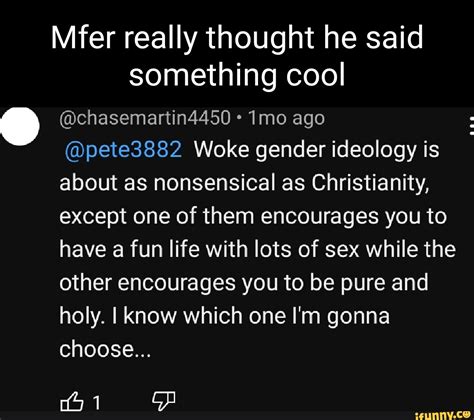Open the @chasemartin4450 username profile
The height and width of the screenshot is (420, 474).
145,118
